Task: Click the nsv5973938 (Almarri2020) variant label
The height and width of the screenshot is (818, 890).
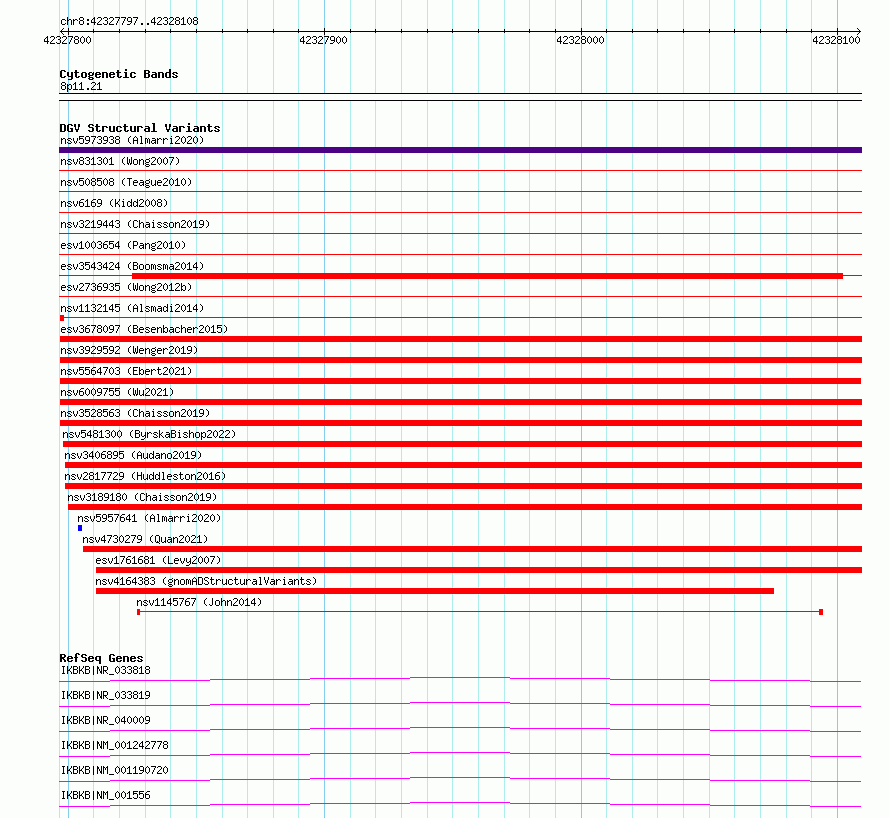Action: tap(132, 140)
